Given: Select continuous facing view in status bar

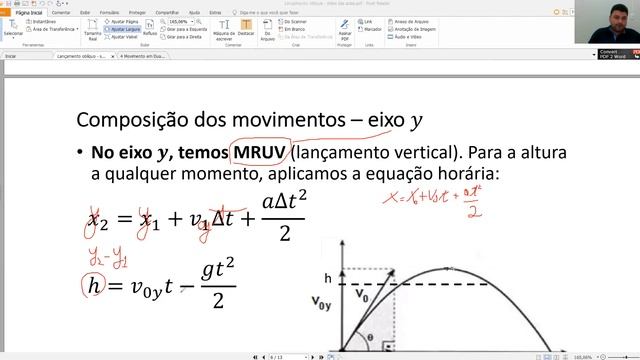Looking at the screenshot, I should tap(565, 357).
